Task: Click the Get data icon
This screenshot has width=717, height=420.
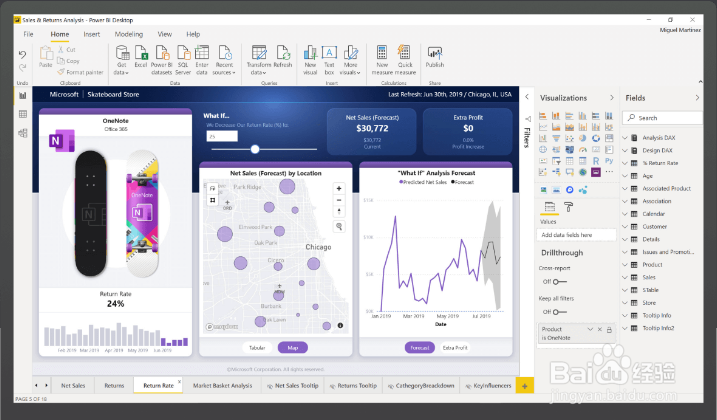Action: pyautogui.click(x=122, y=53)
